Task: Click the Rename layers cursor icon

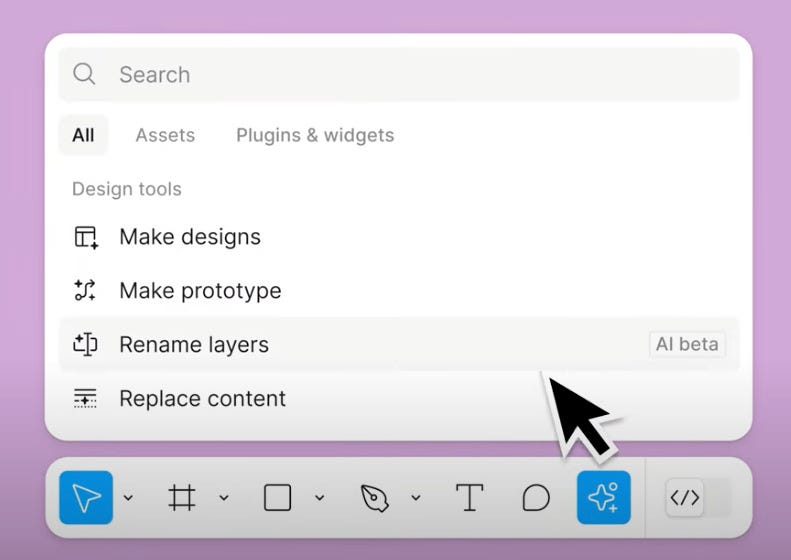Action: (x=85, y=345)
